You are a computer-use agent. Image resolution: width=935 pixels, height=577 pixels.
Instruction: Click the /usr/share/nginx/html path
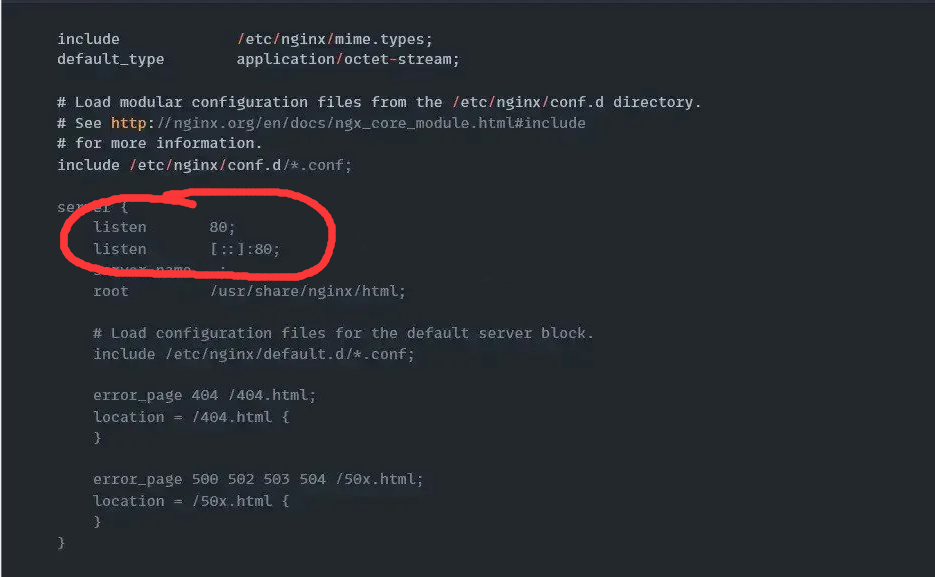[308, 291]
